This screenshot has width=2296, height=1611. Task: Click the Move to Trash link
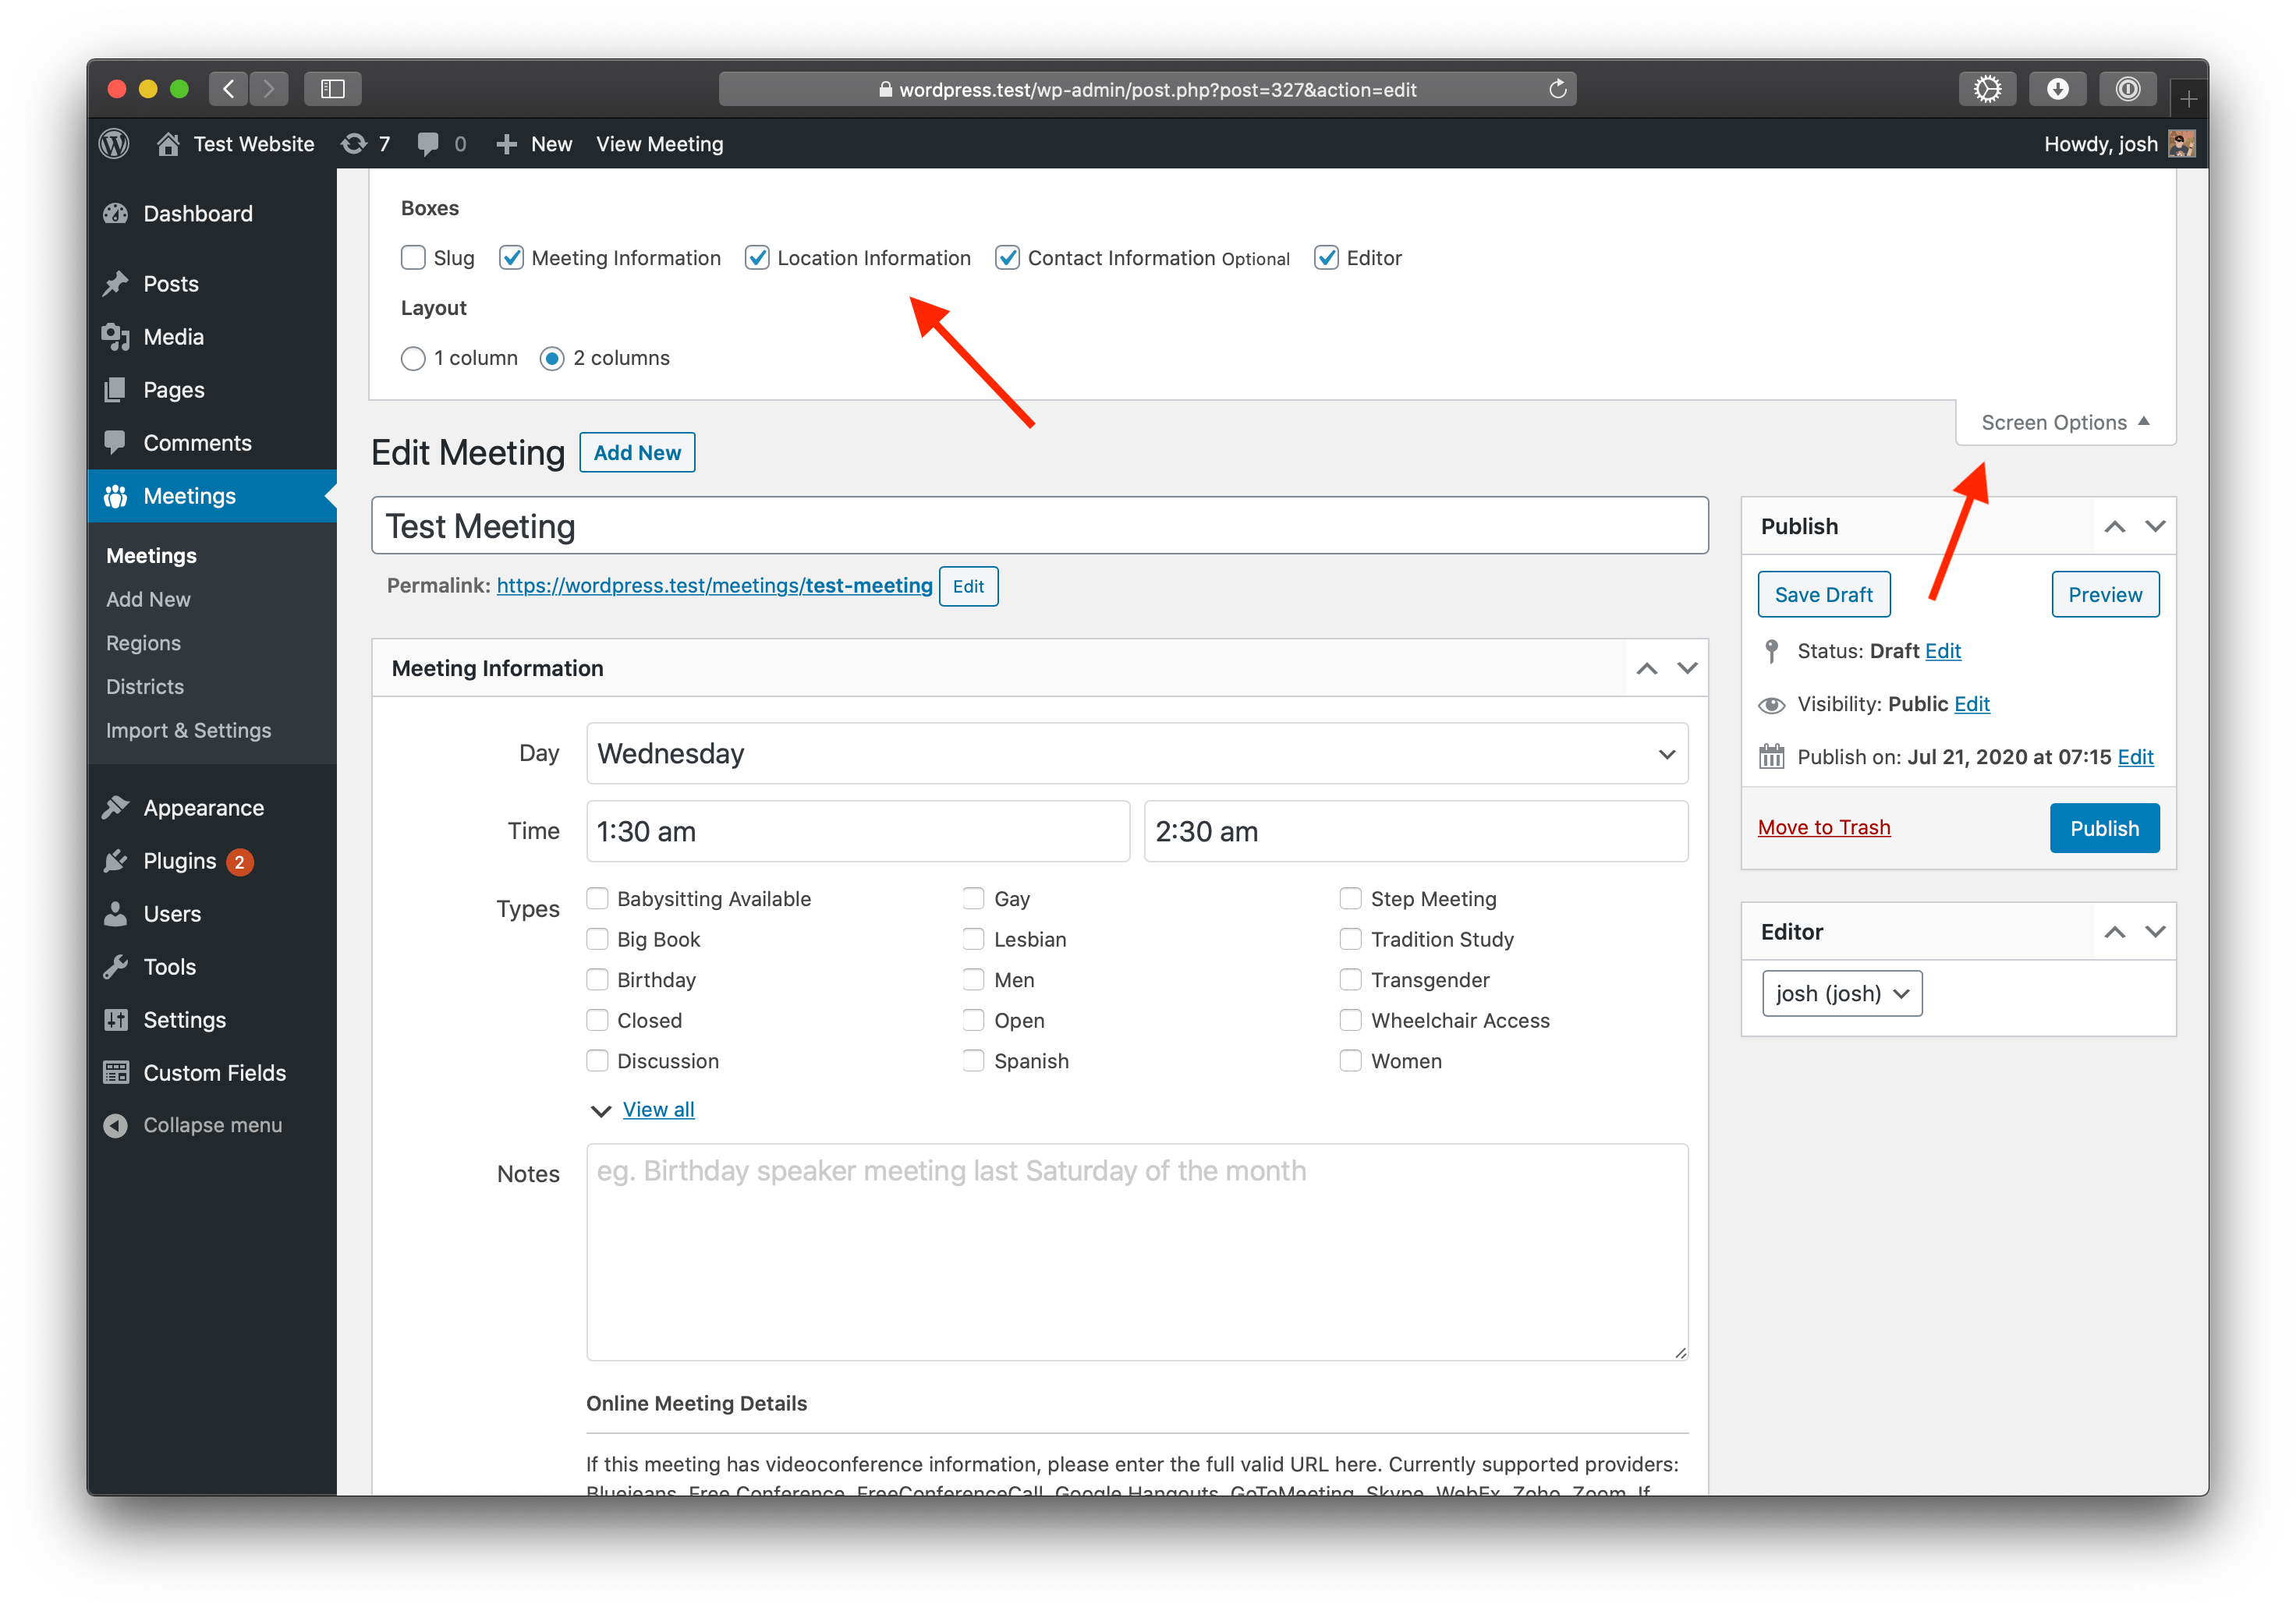(x=1823, y=827)
